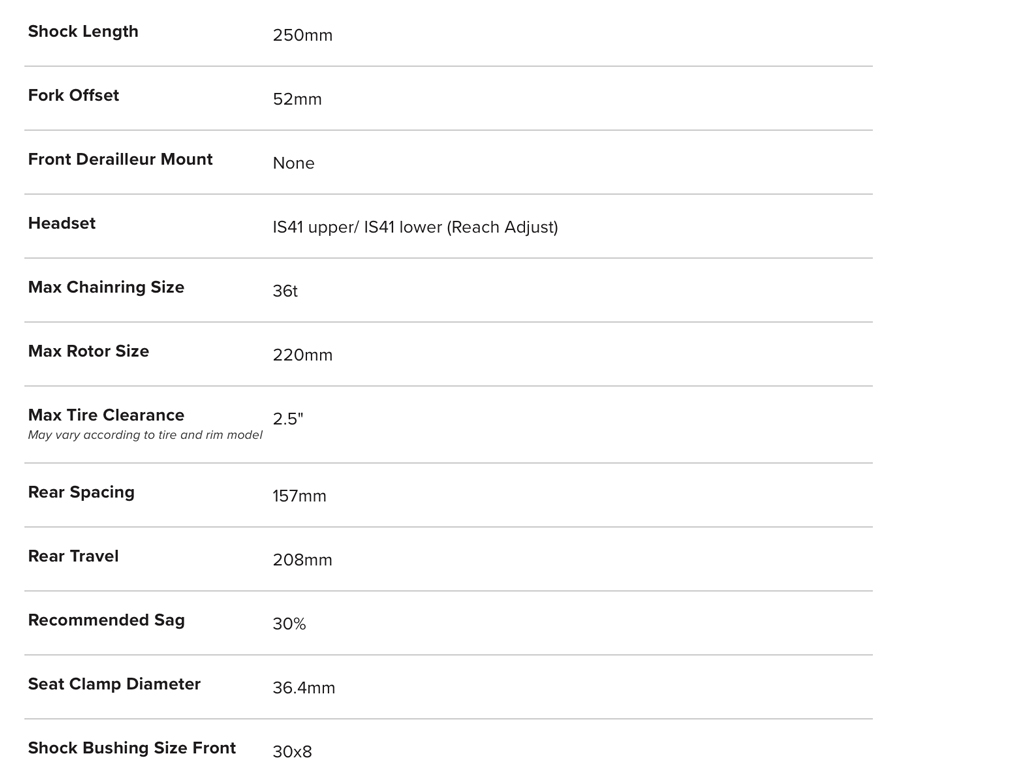Screen dimensions: 1024x768
Task: Select the 36.4mm seat clamp value
Action: click(304, 689)
